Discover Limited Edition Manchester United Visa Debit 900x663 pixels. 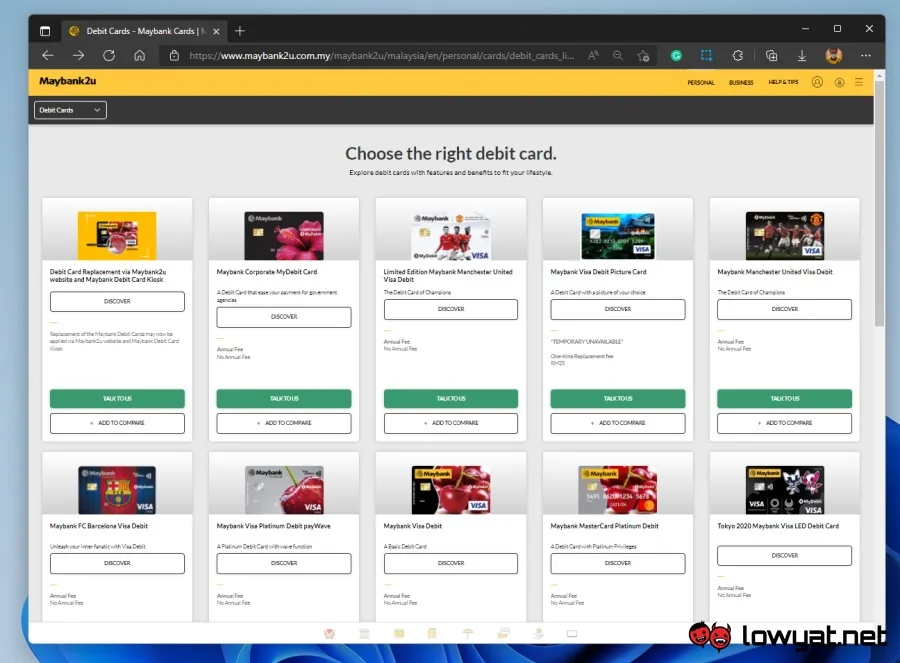[451, 309]
